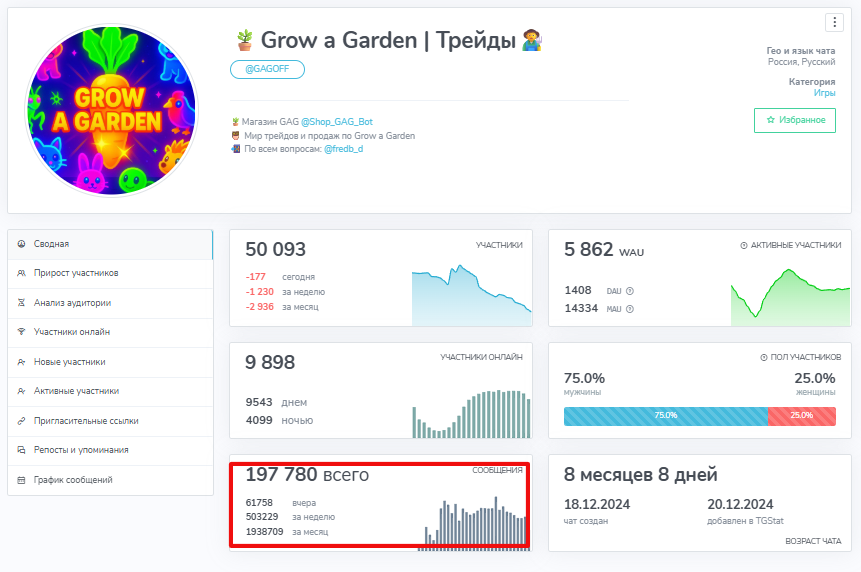Open the Игры category link
861x572 pixels.
tap(824, 92)
